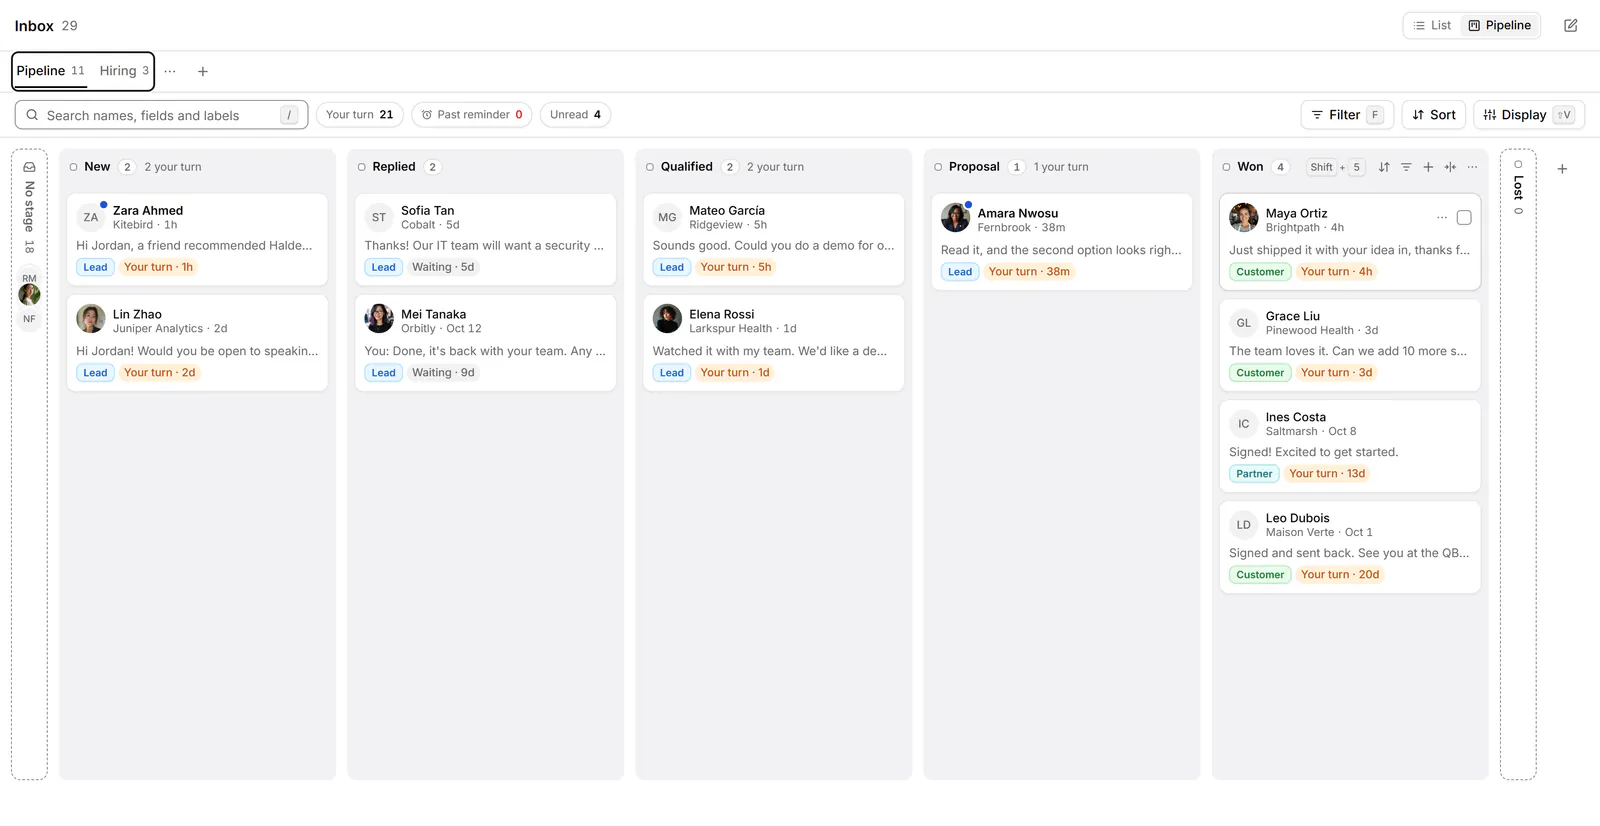Click the compose new message icon
This screenshot has height=826, width=1600.
(1571, 26)
